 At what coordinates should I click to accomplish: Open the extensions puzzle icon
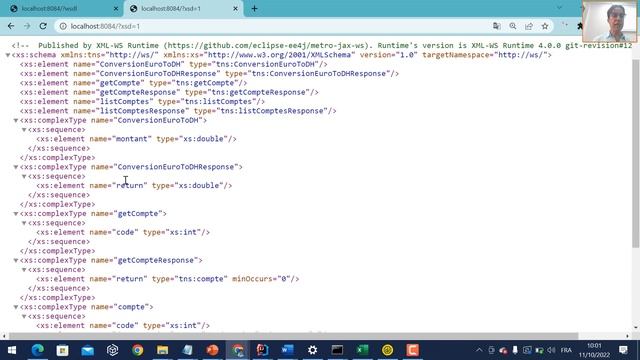point(580,26)
